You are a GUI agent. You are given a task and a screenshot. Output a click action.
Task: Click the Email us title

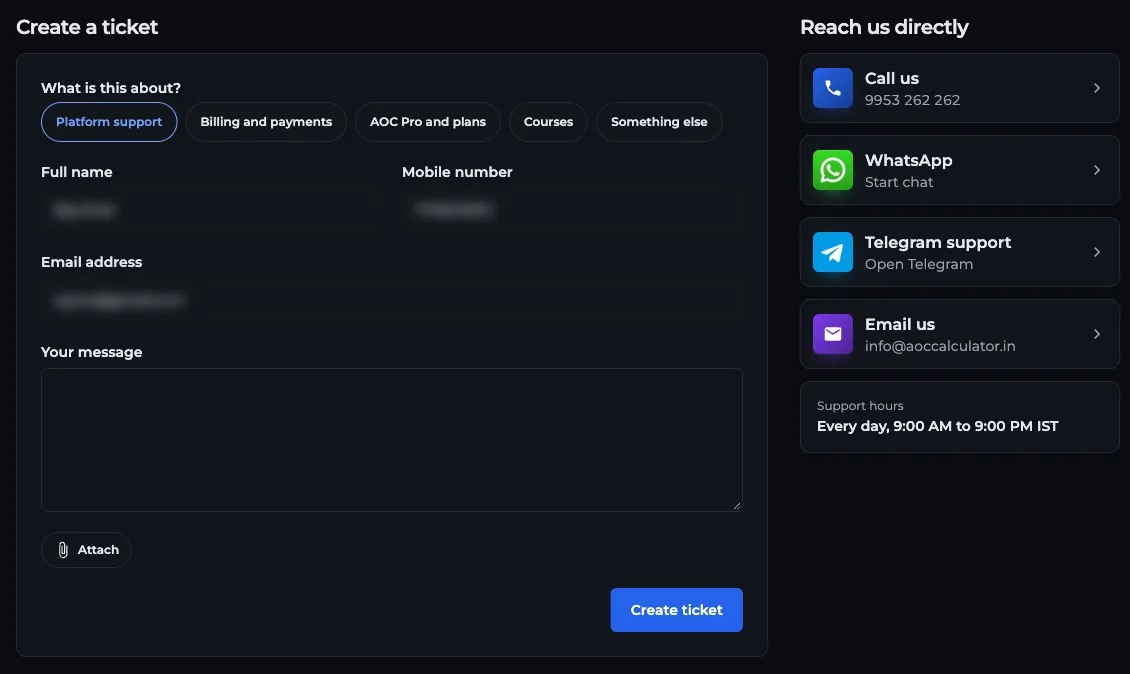click(899, 324)
